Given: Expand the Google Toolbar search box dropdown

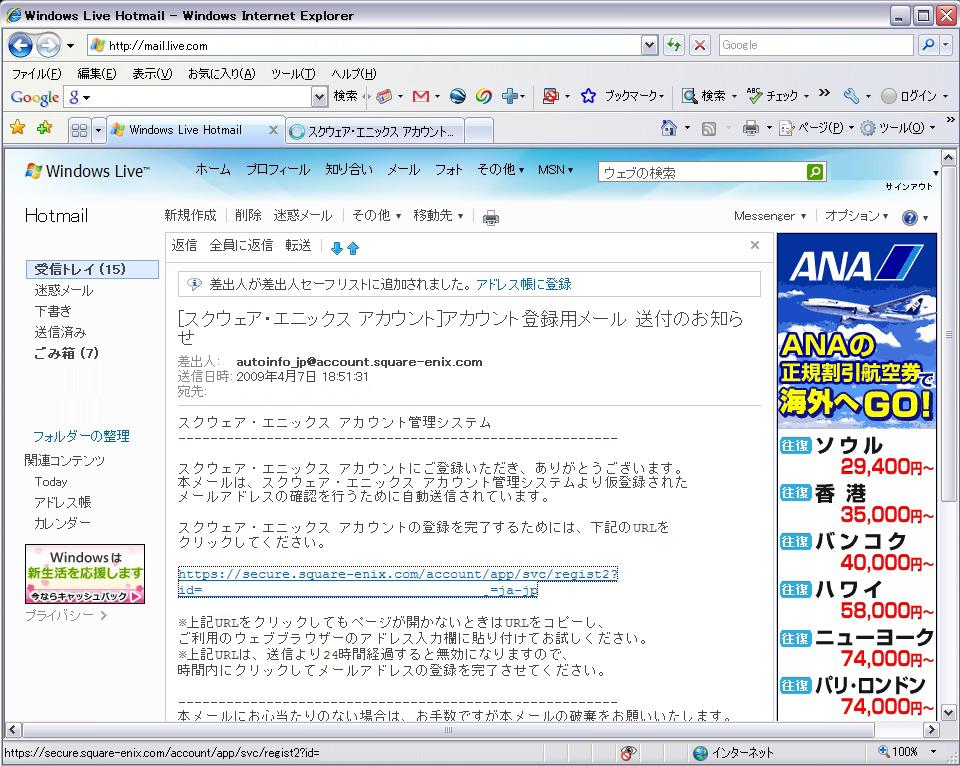Looking at the screenshot, I should click(x=320, y=96).
